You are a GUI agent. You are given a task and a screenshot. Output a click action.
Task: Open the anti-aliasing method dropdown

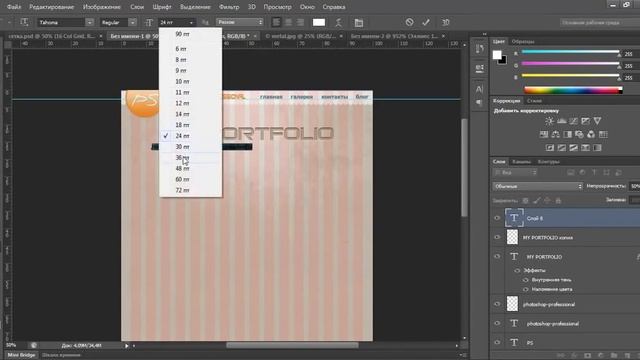(240, 22)
